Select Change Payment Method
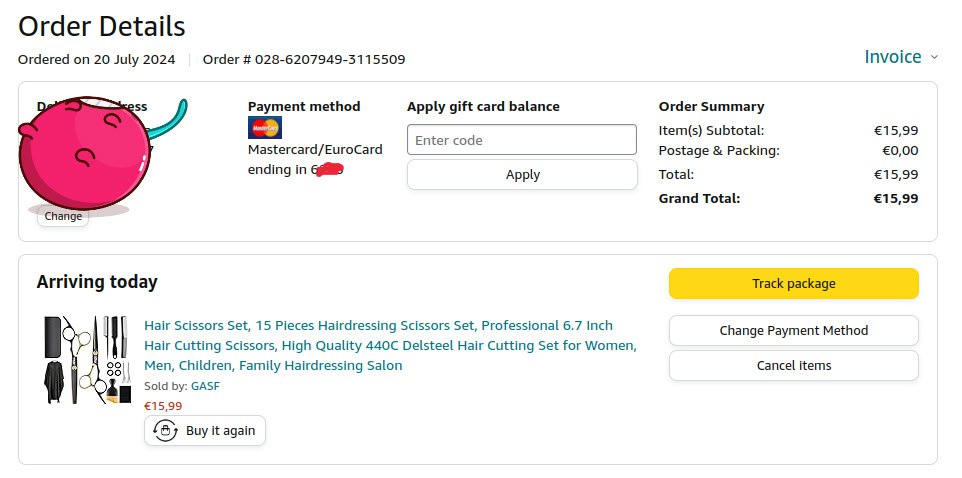This screenshot has height=478, width=962. 793,330
